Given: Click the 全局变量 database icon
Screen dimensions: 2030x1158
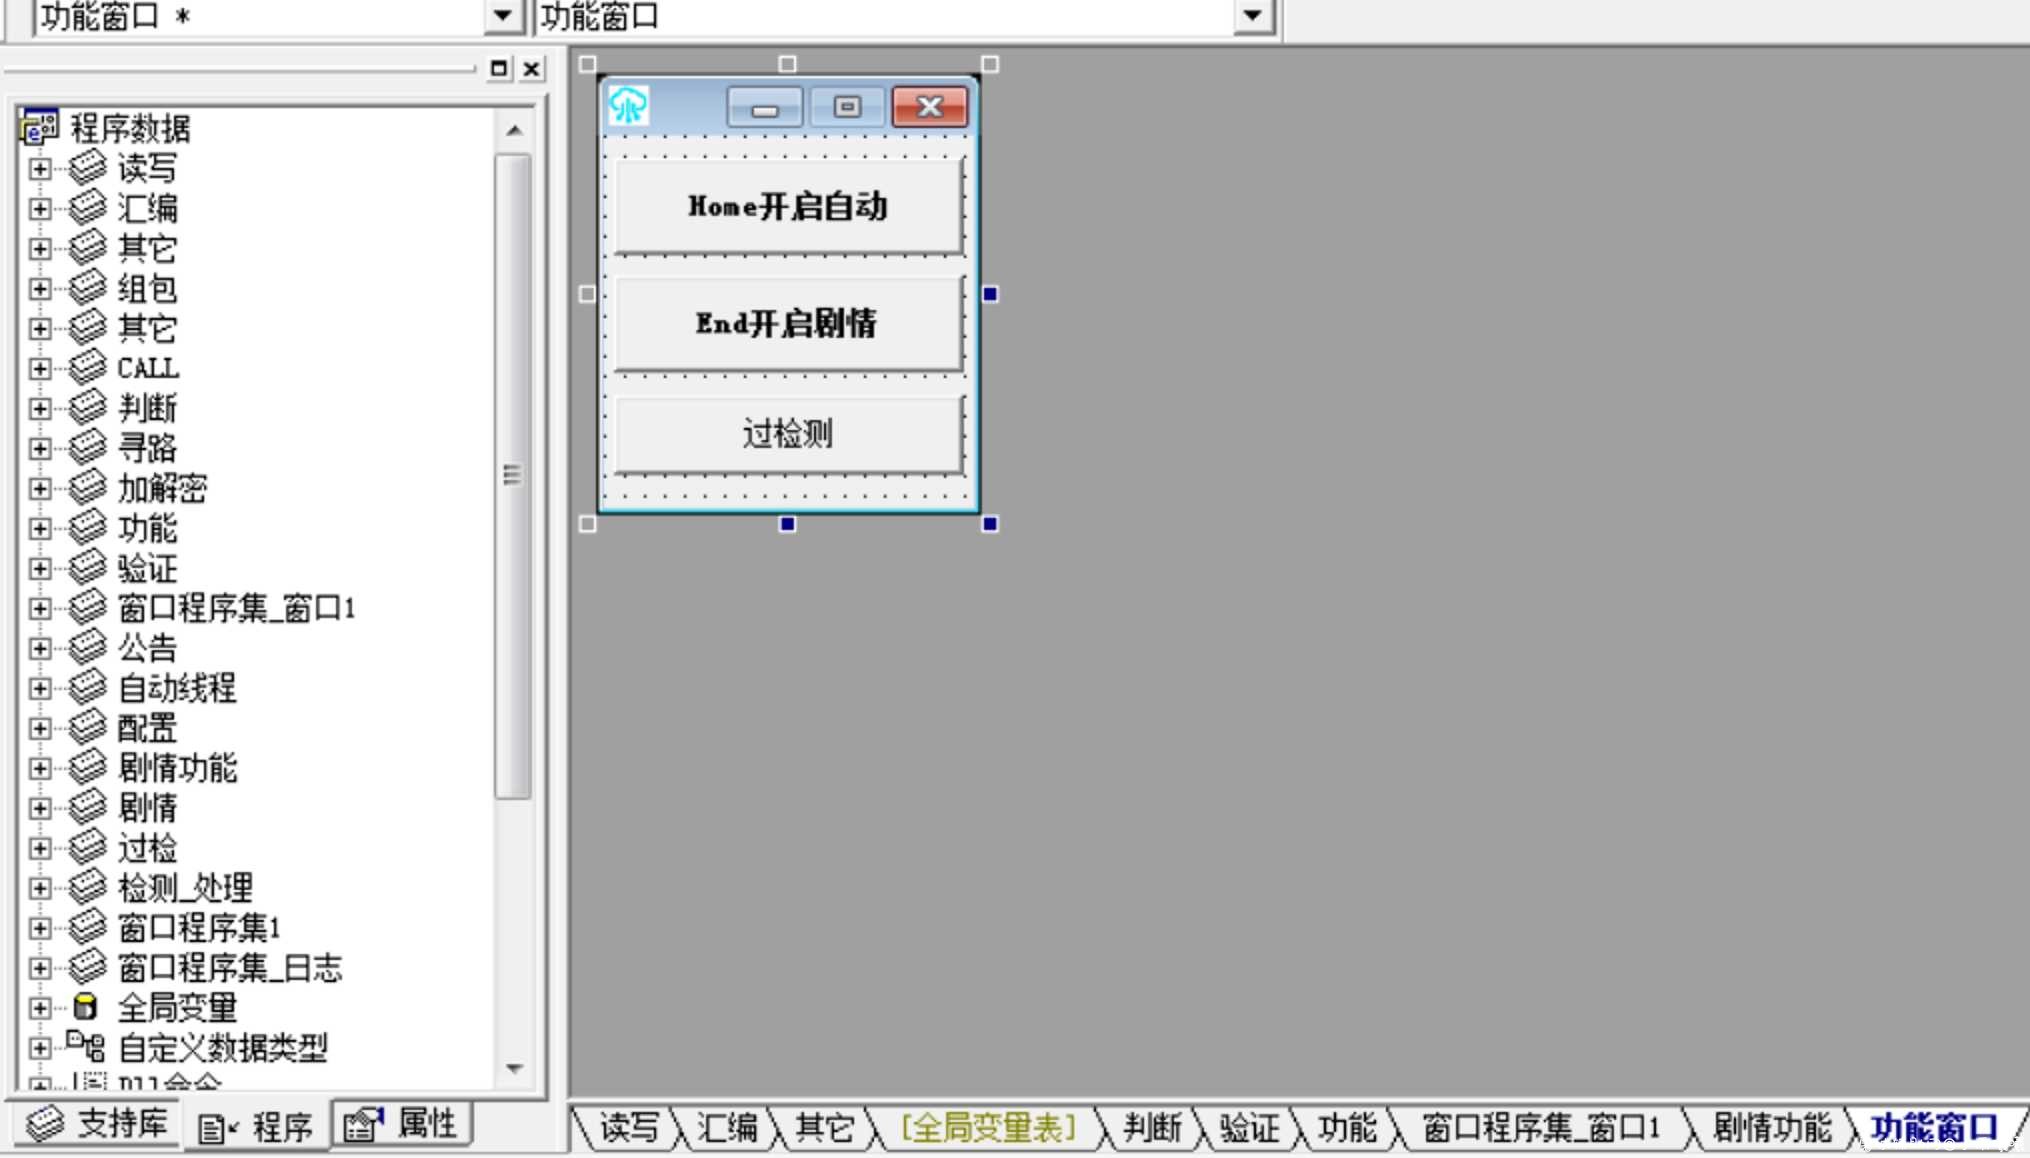Looking at the screenshot, I should [x=86, y=1007].
